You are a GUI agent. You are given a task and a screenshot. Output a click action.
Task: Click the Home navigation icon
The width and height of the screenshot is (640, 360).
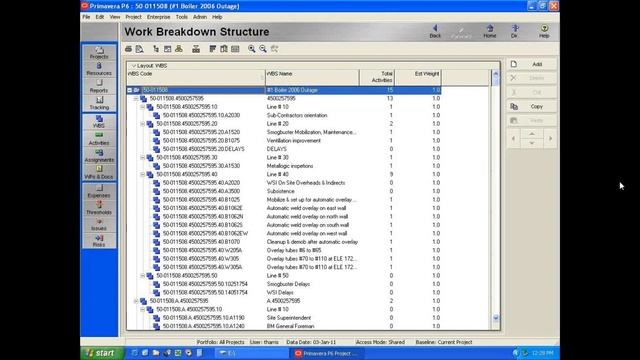[x=490, y=31]
